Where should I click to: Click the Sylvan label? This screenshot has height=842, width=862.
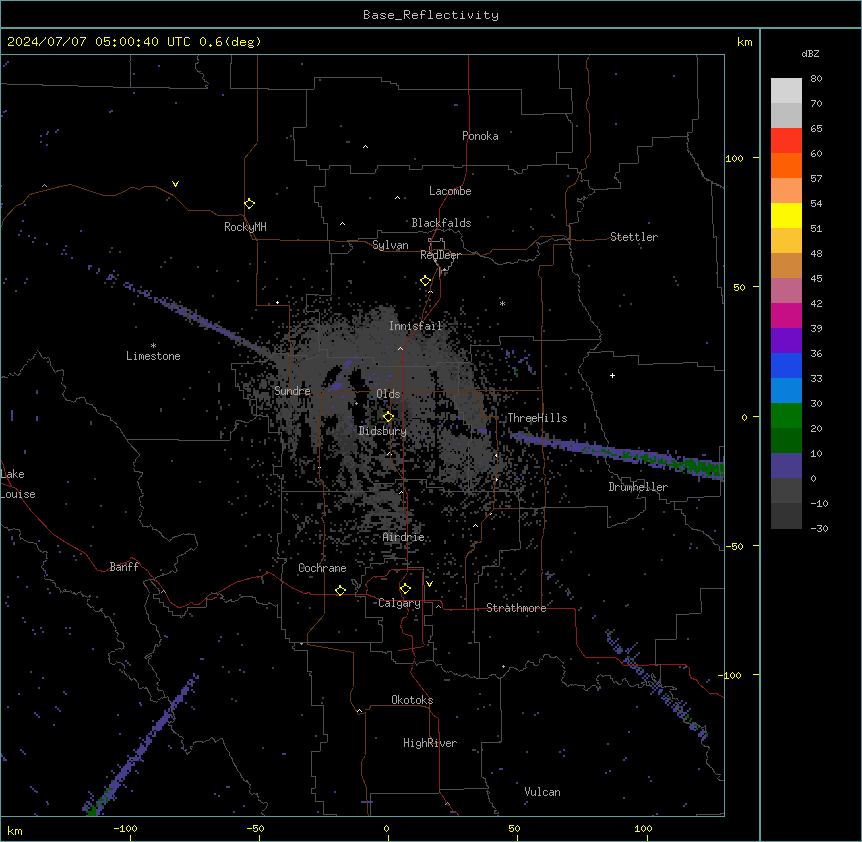(390, 245)
